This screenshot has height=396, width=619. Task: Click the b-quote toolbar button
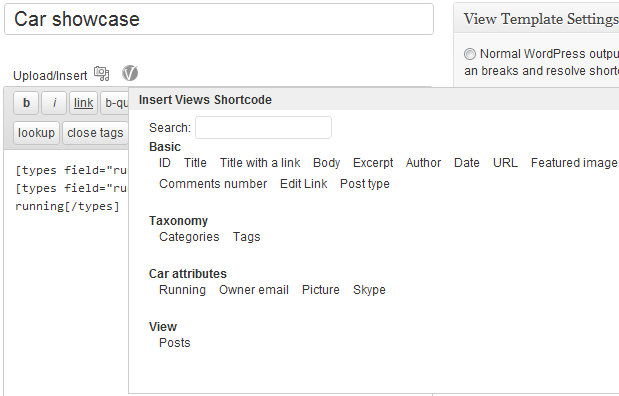tap(115, 103)
